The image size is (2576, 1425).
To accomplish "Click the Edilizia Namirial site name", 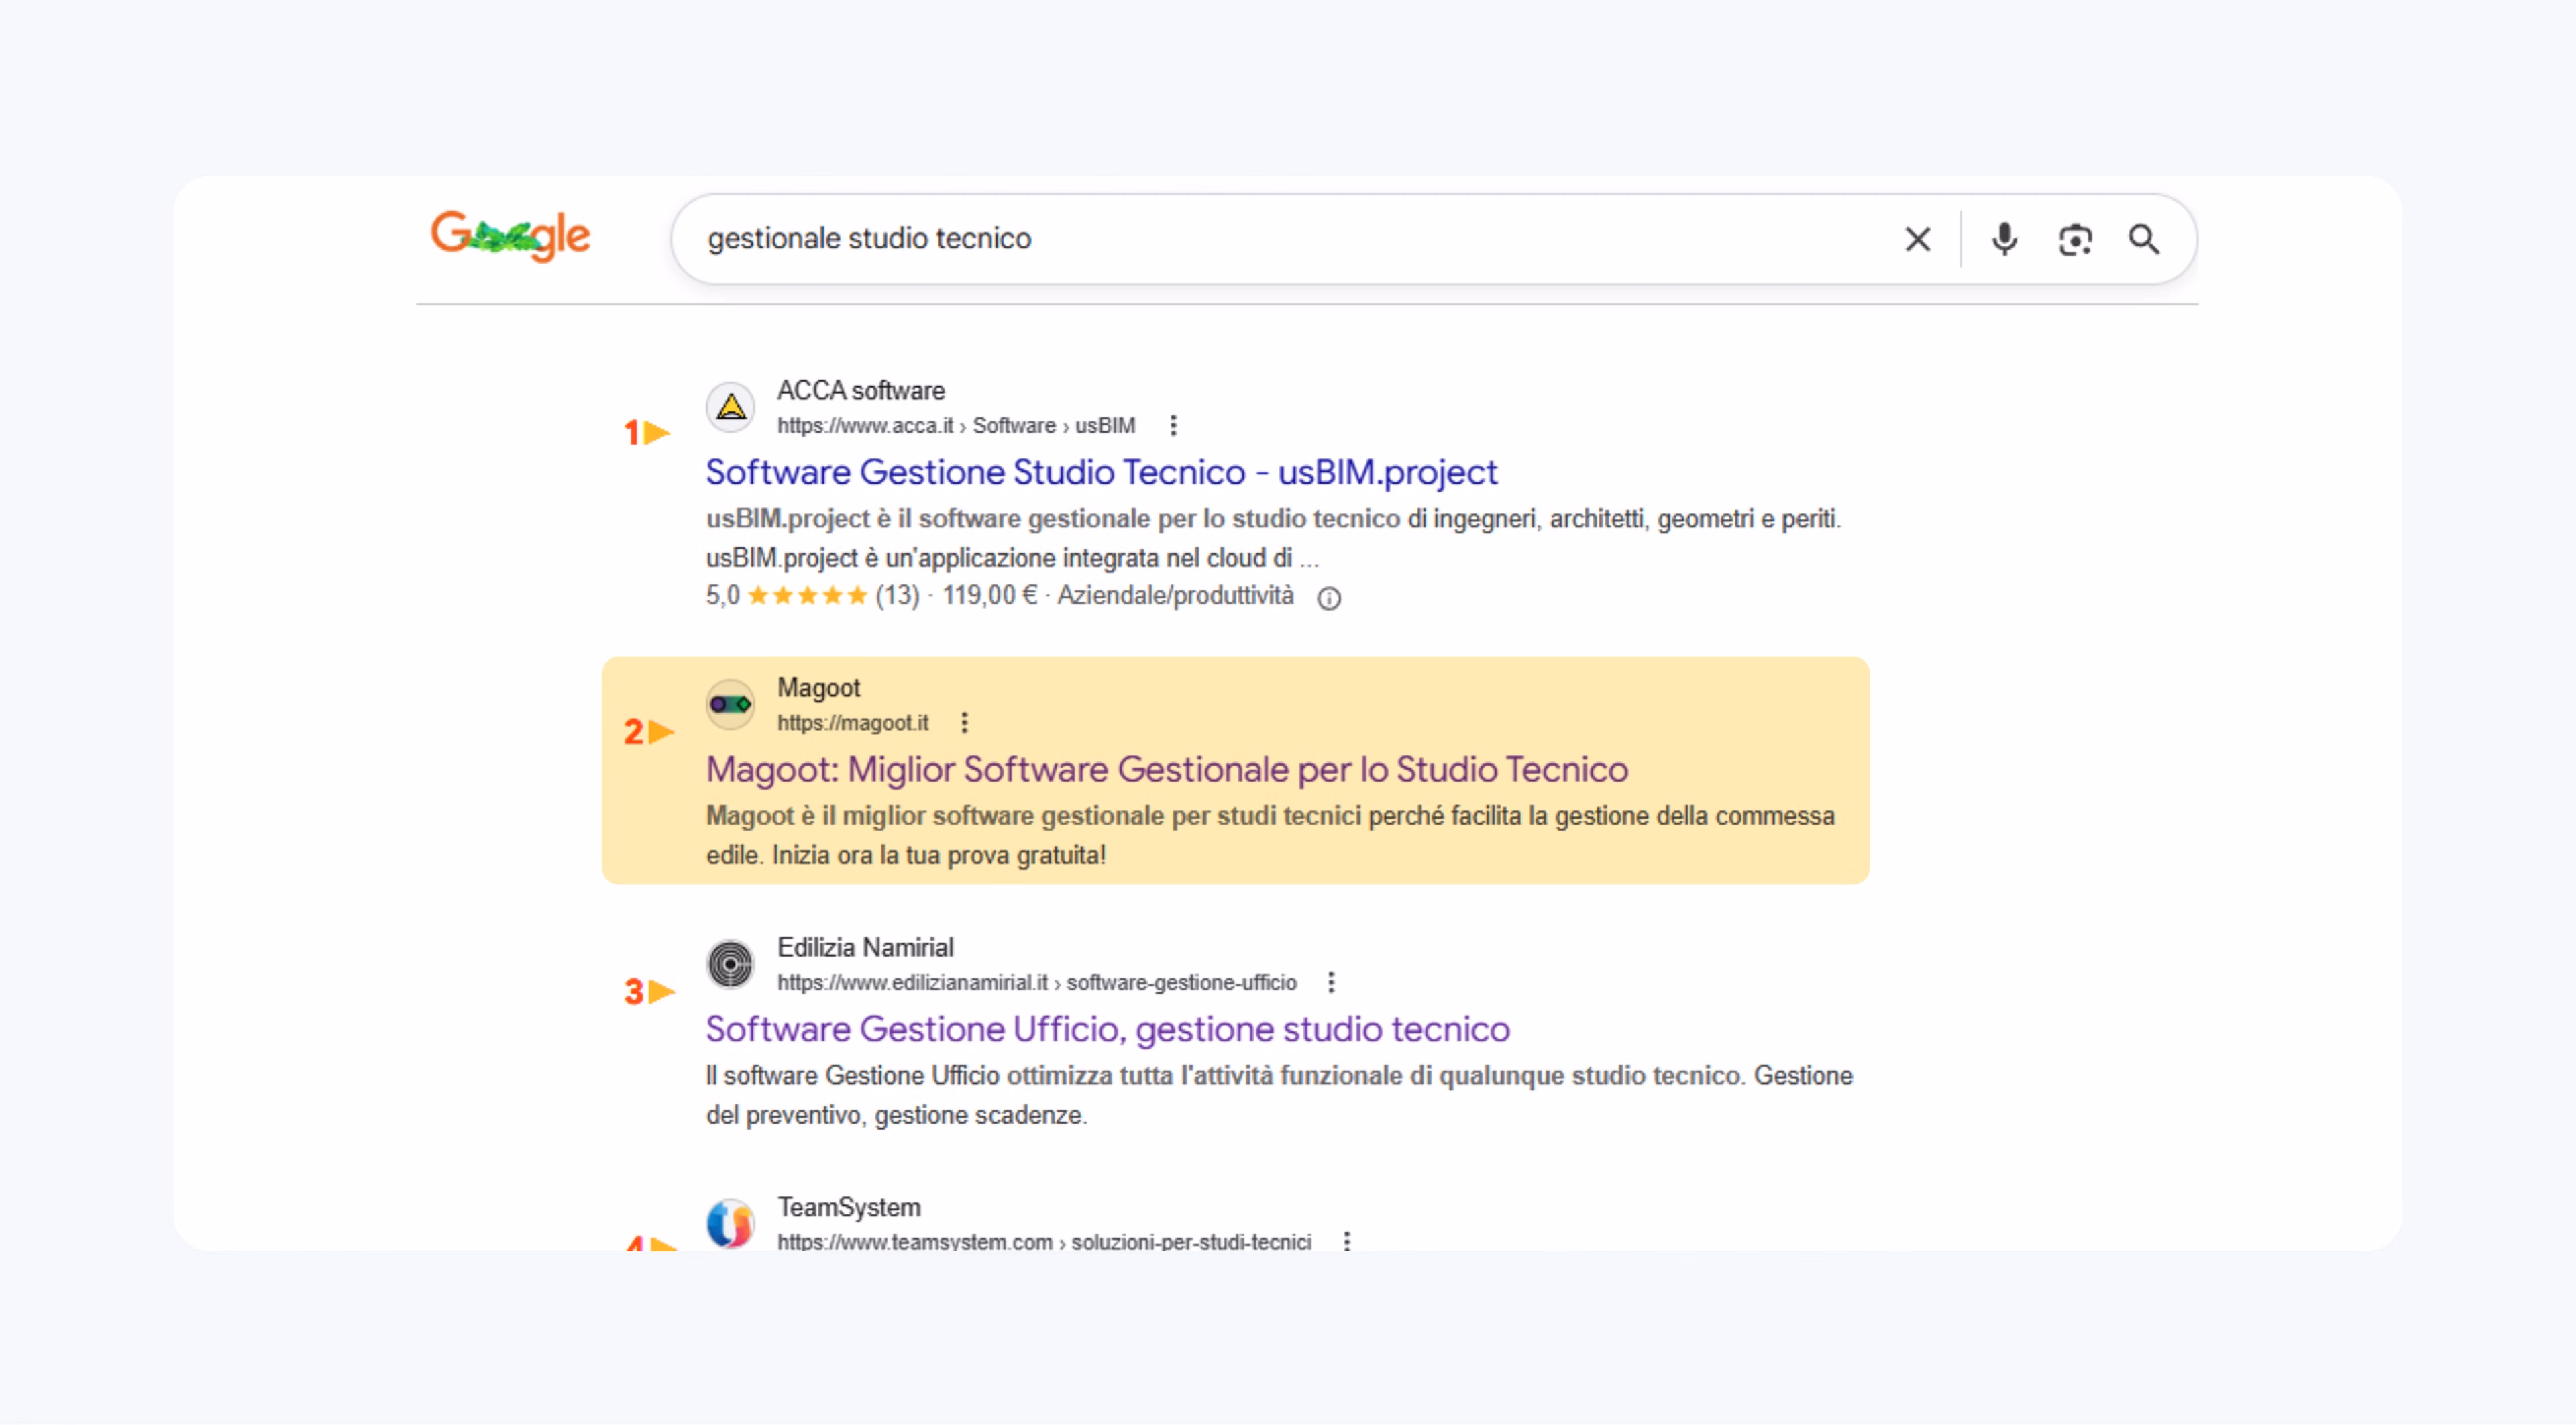I will click(x=865, y=947).
